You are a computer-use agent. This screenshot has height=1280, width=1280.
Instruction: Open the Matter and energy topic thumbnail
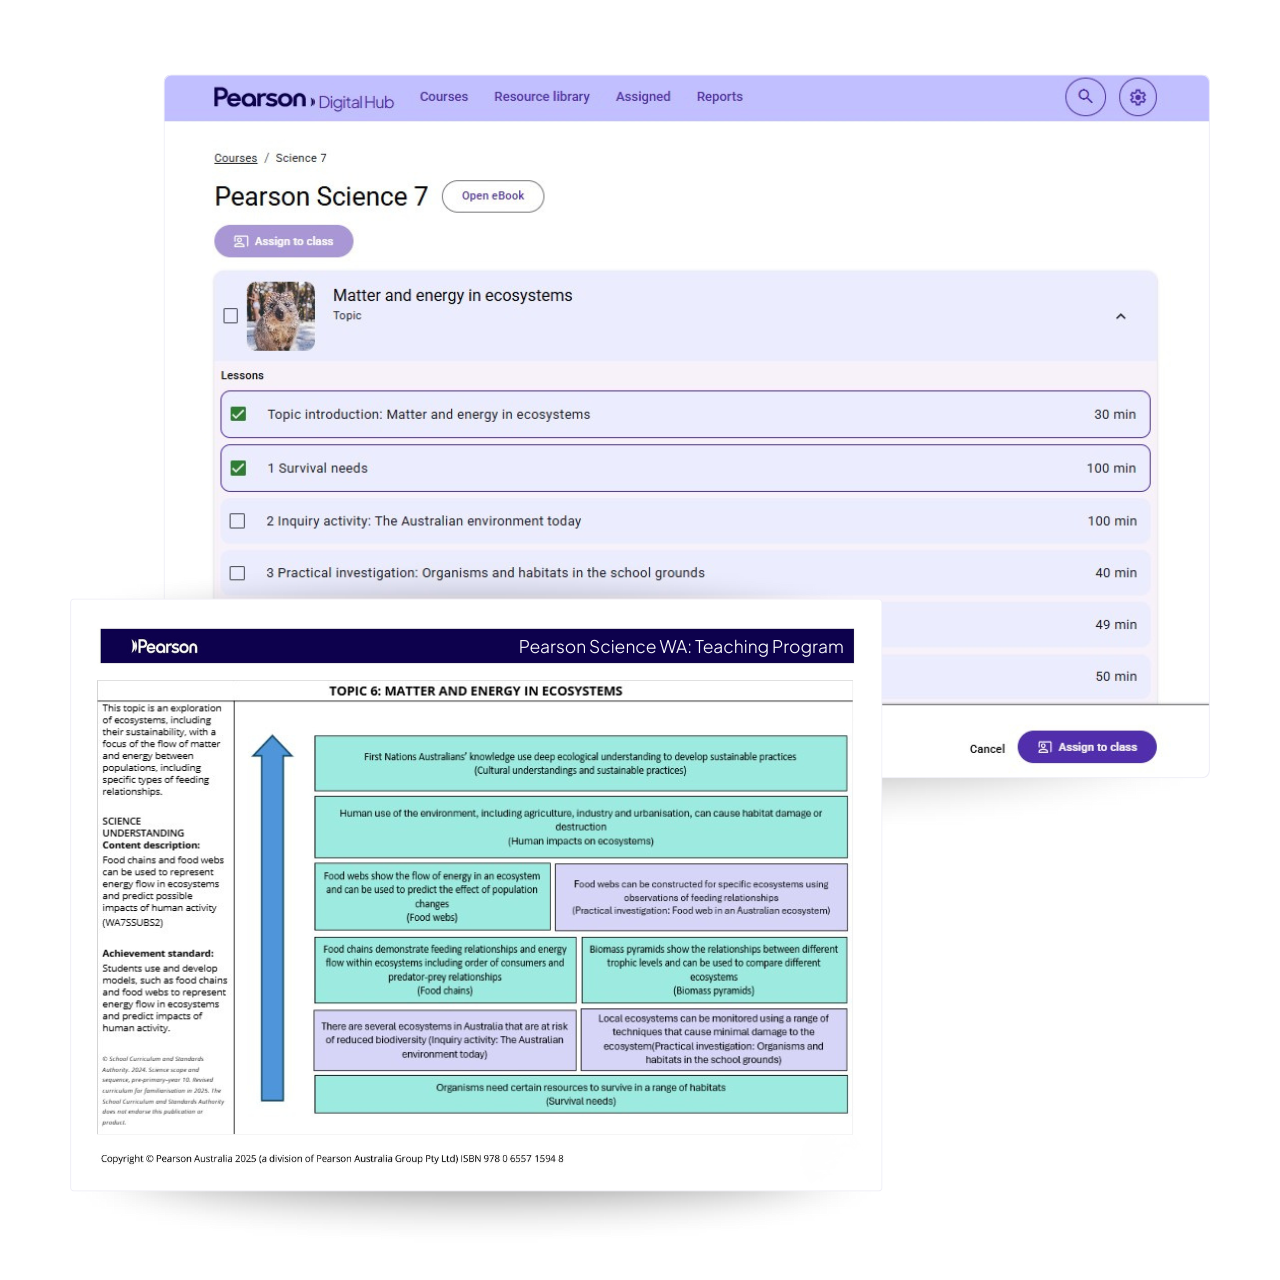point(281,316)
